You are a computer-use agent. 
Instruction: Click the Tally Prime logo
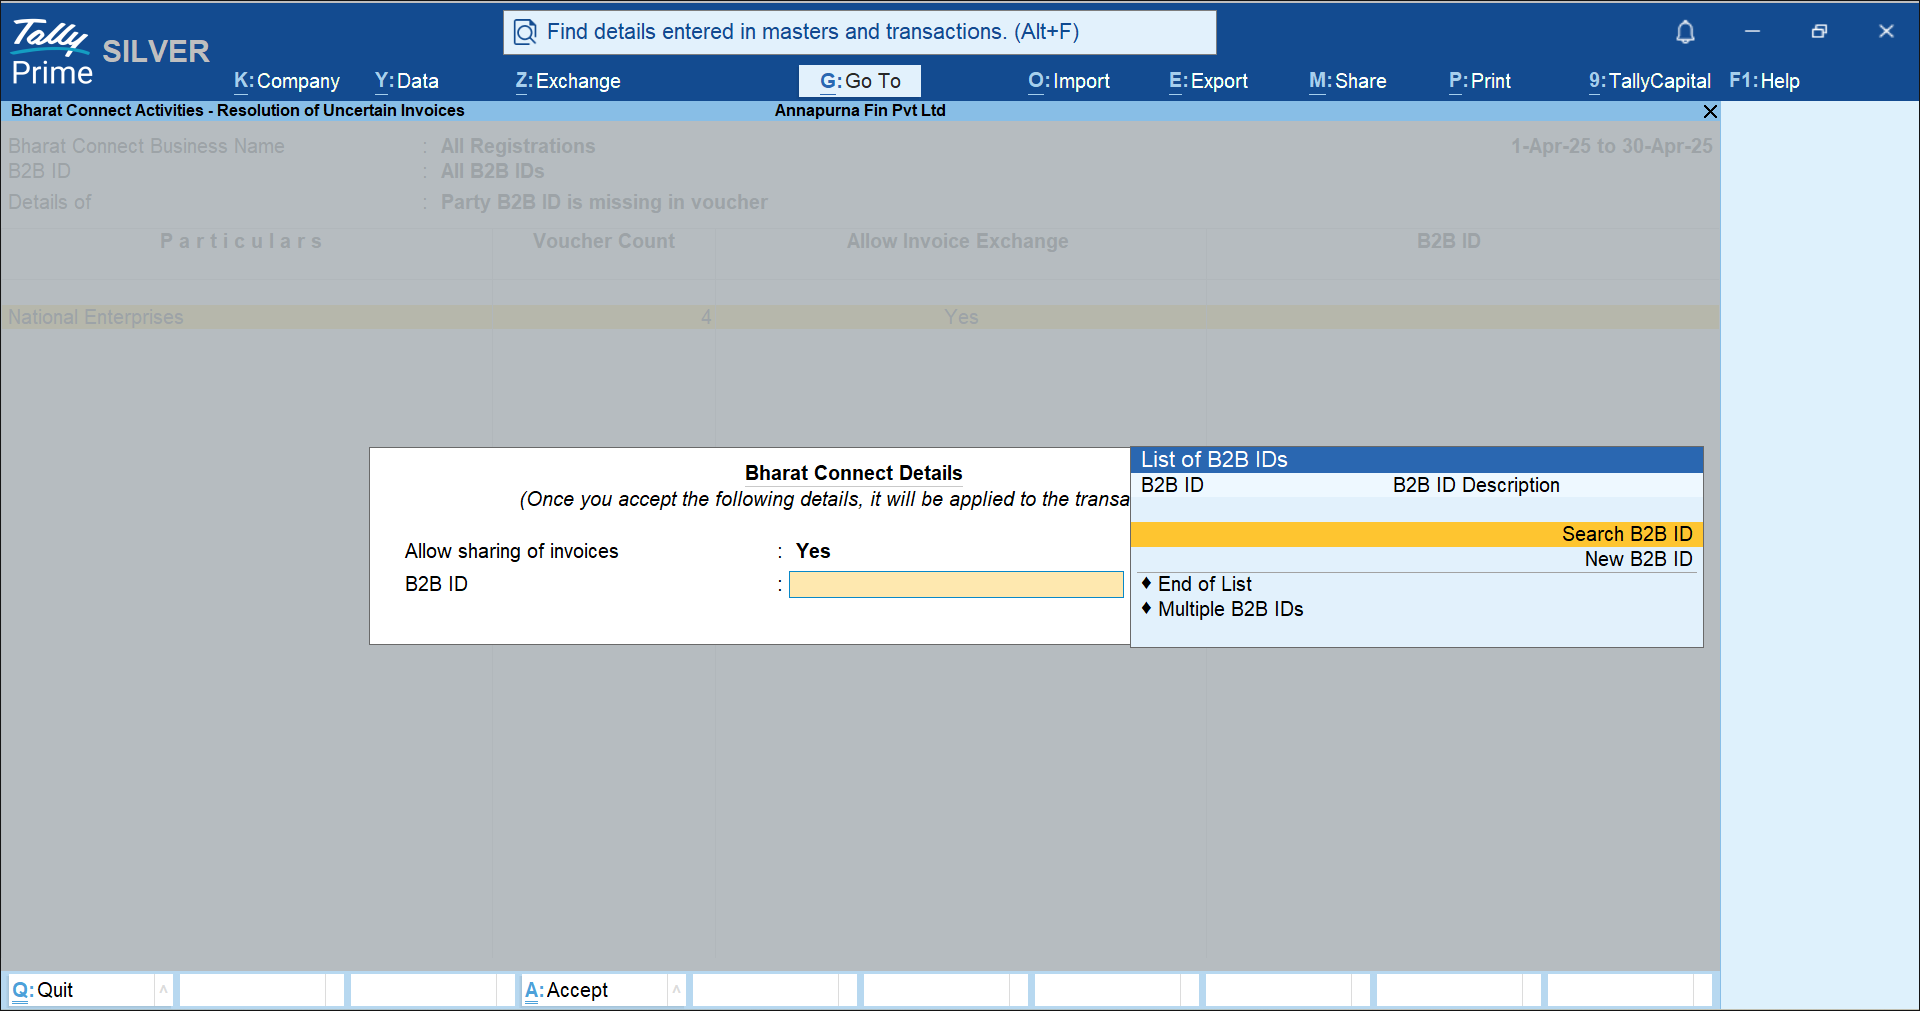pyautogui.click(x=52, y=52)
